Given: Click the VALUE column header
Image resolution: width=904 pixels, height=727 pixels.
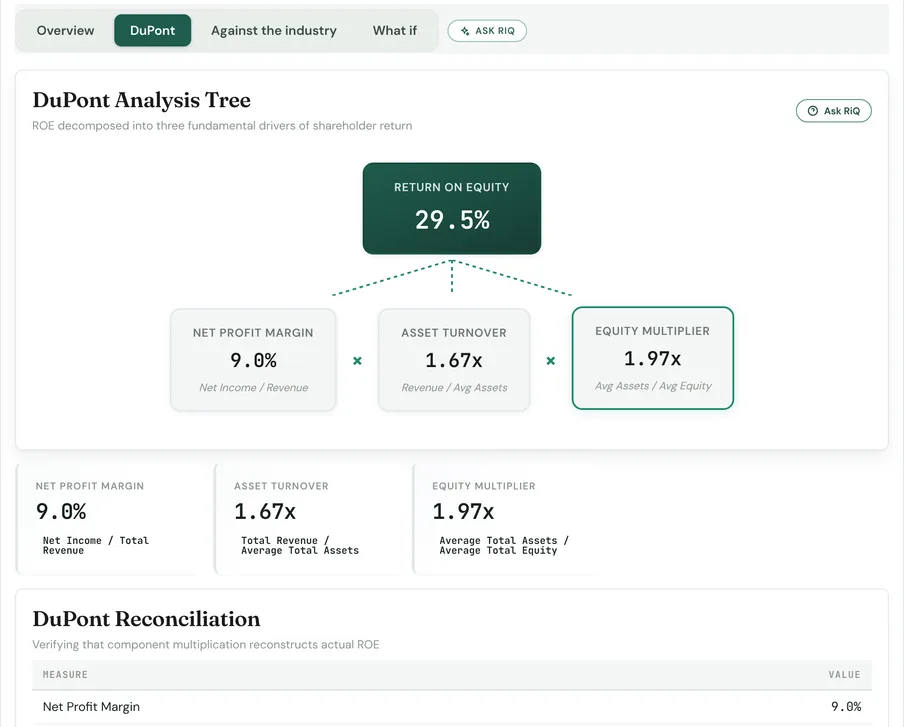Looking at the screenshot, I should tap(845, 675).
